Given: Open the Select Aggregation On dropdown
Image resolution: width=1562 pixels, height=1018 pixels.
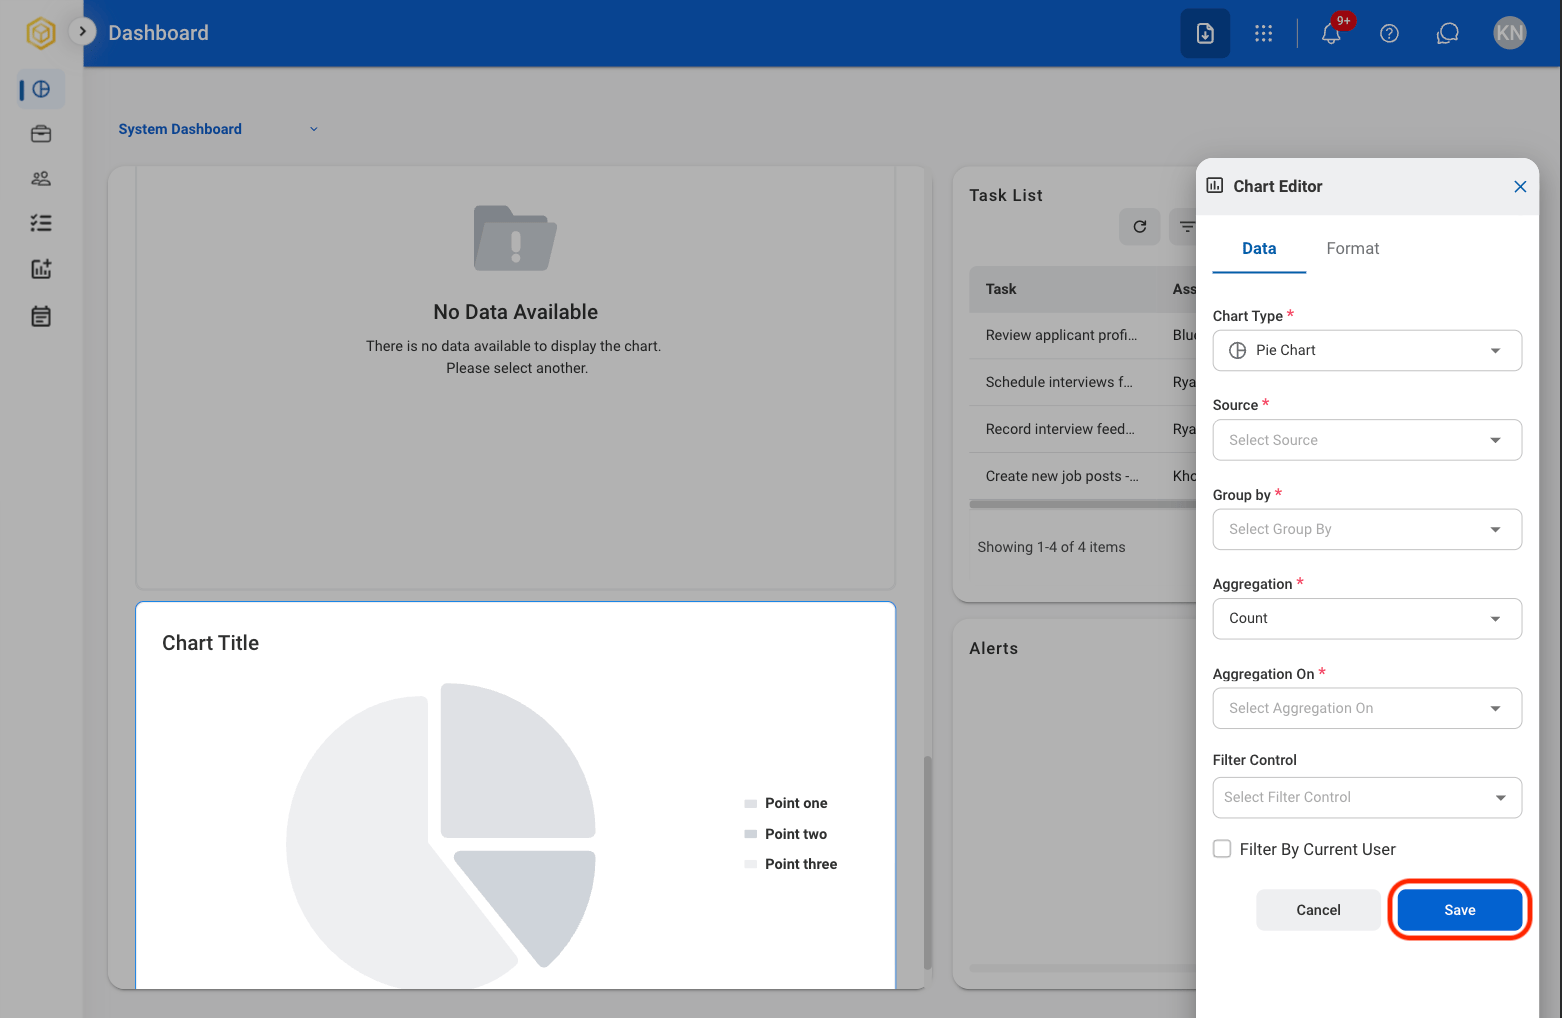Looking at the screenshot, I should point(1367,708).
